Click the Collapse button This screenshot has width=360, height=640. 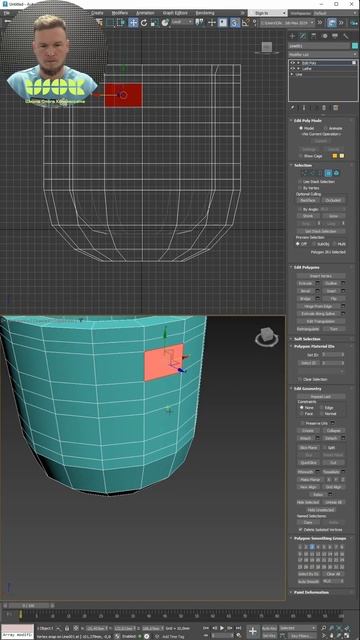[x=334, y=431]
